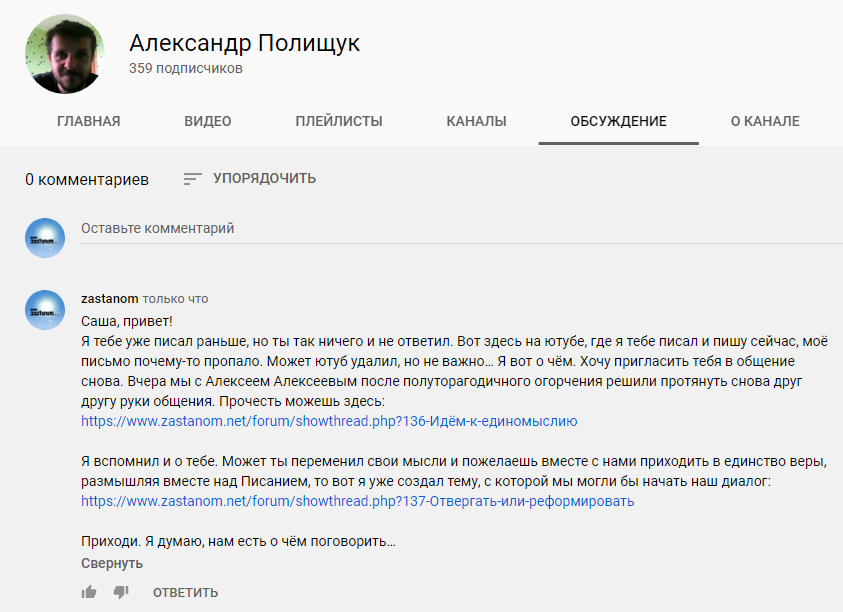The image size is (843, 612).
Task: Click the zastanom avatar beside the comment box
Action: coord(45,238)
